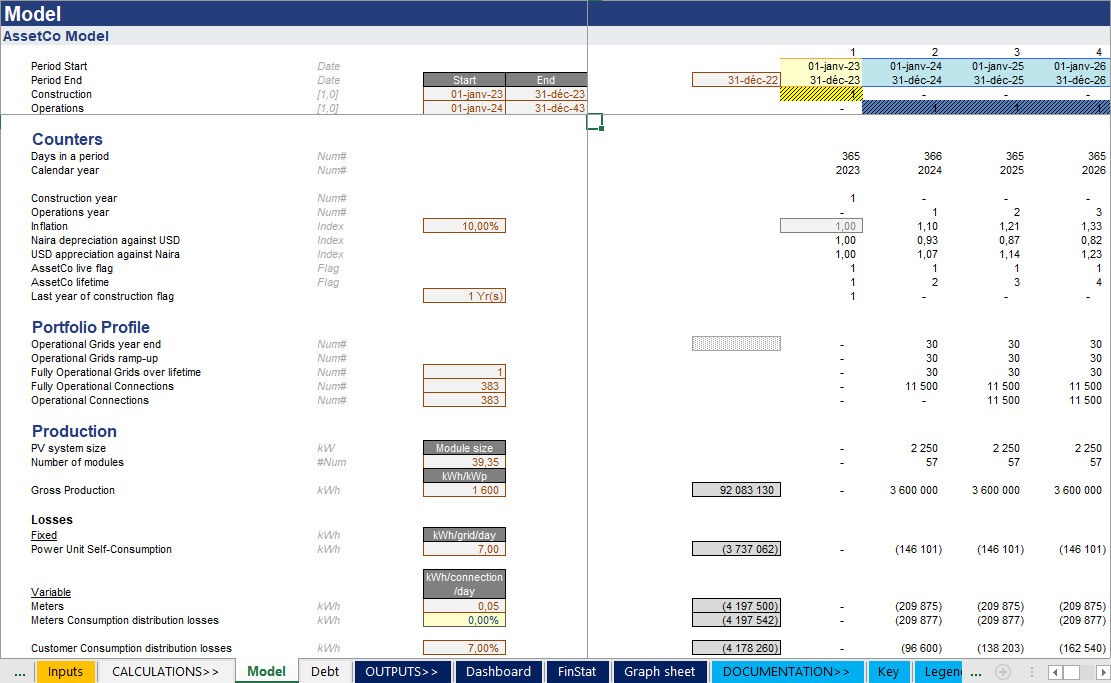Image resolution: width=1111 pixels, height=683 pixels.
Task: Click the 31-déc-22 date cell
Action: pyautogui.click(x=736, y=80)
